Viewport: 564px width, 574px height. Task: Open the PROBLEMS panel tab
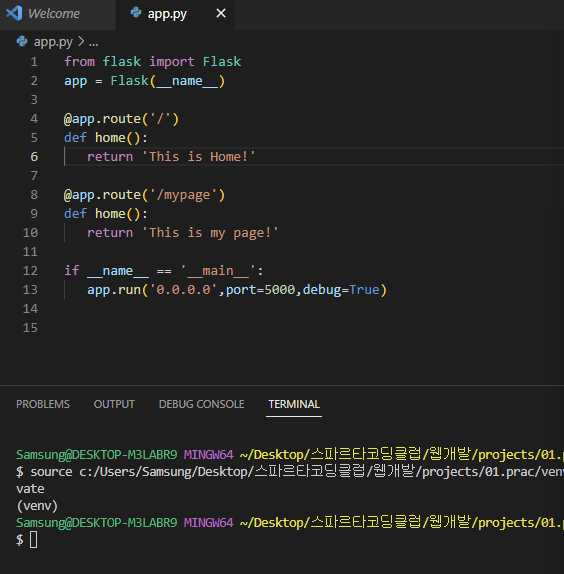[43, 404]
